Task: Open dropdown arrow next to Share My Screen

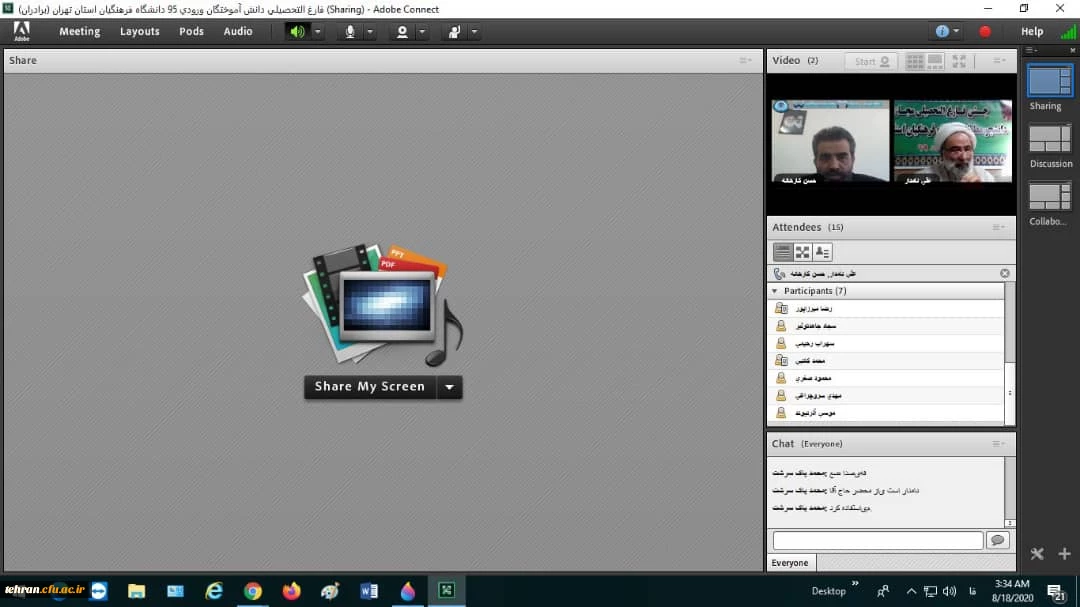Action: point(450,387)
